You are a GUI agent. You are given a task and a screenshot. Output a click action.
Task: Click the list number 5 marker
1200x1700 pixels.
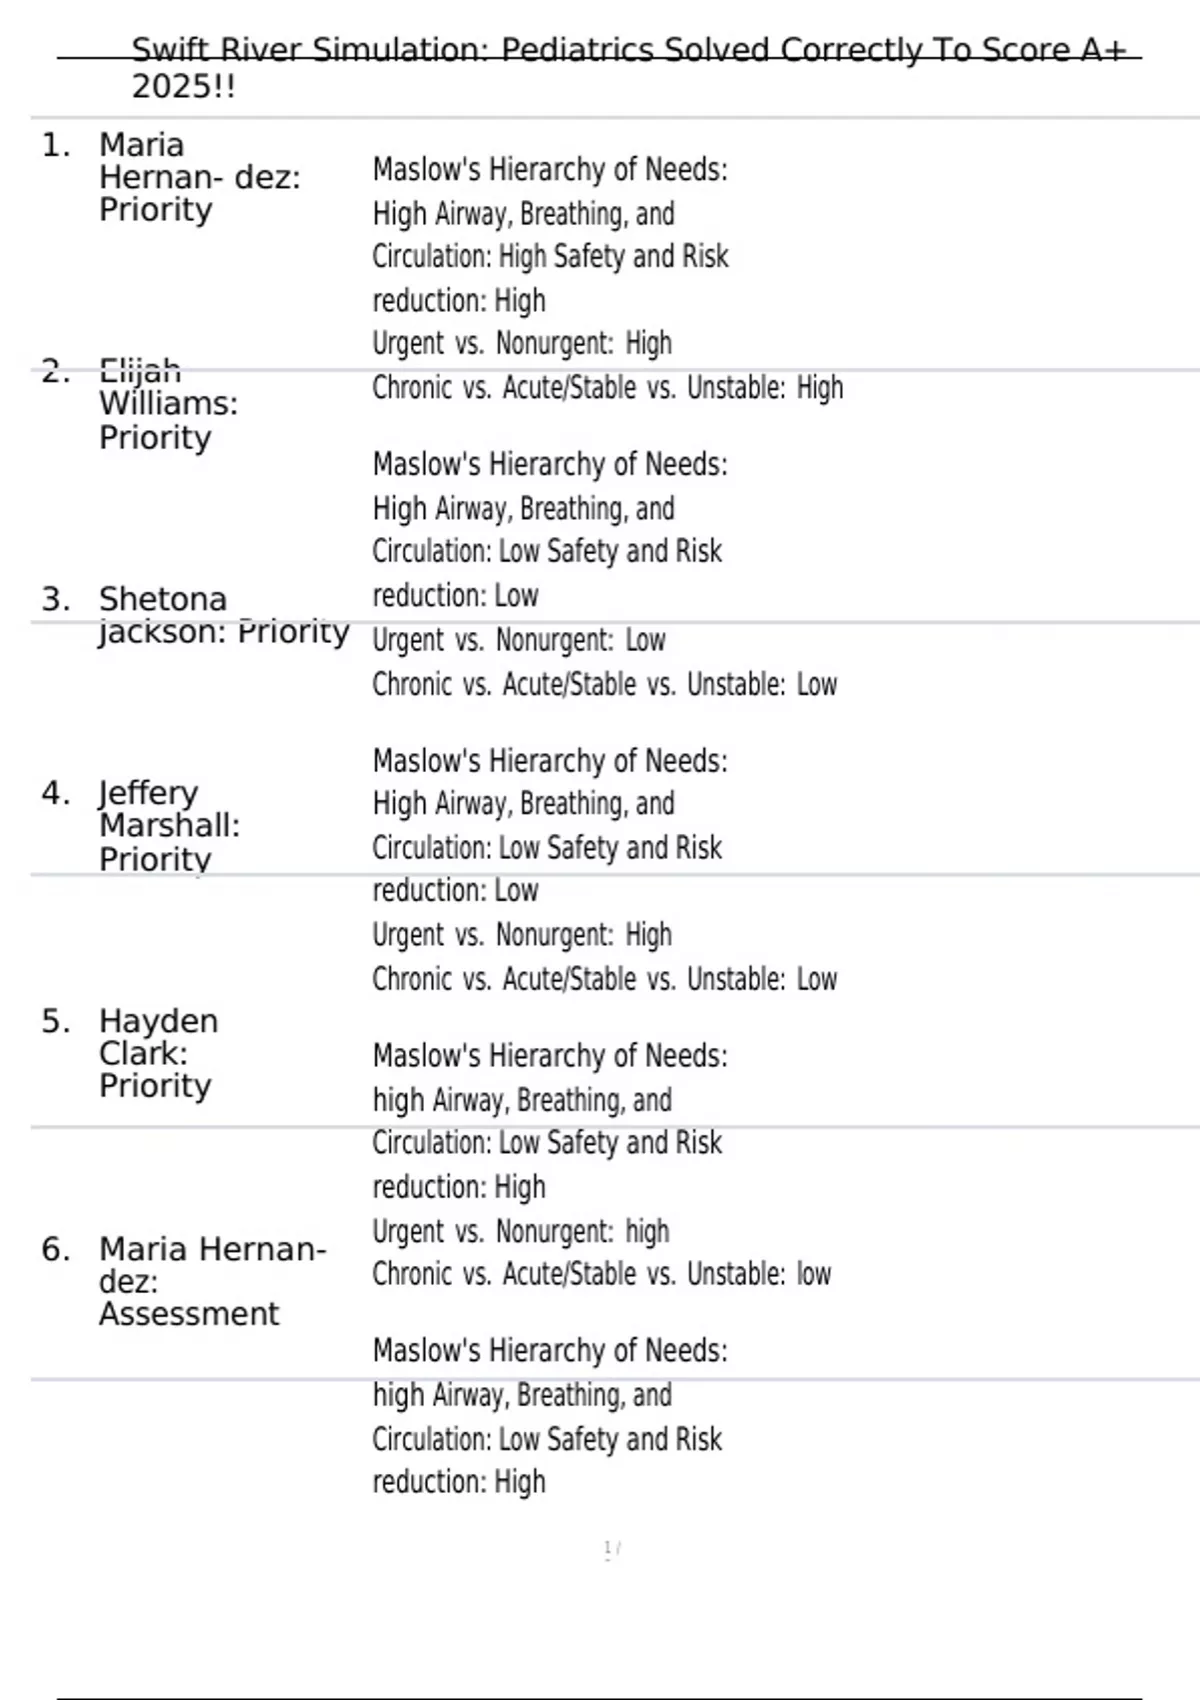coord(56,1022)
